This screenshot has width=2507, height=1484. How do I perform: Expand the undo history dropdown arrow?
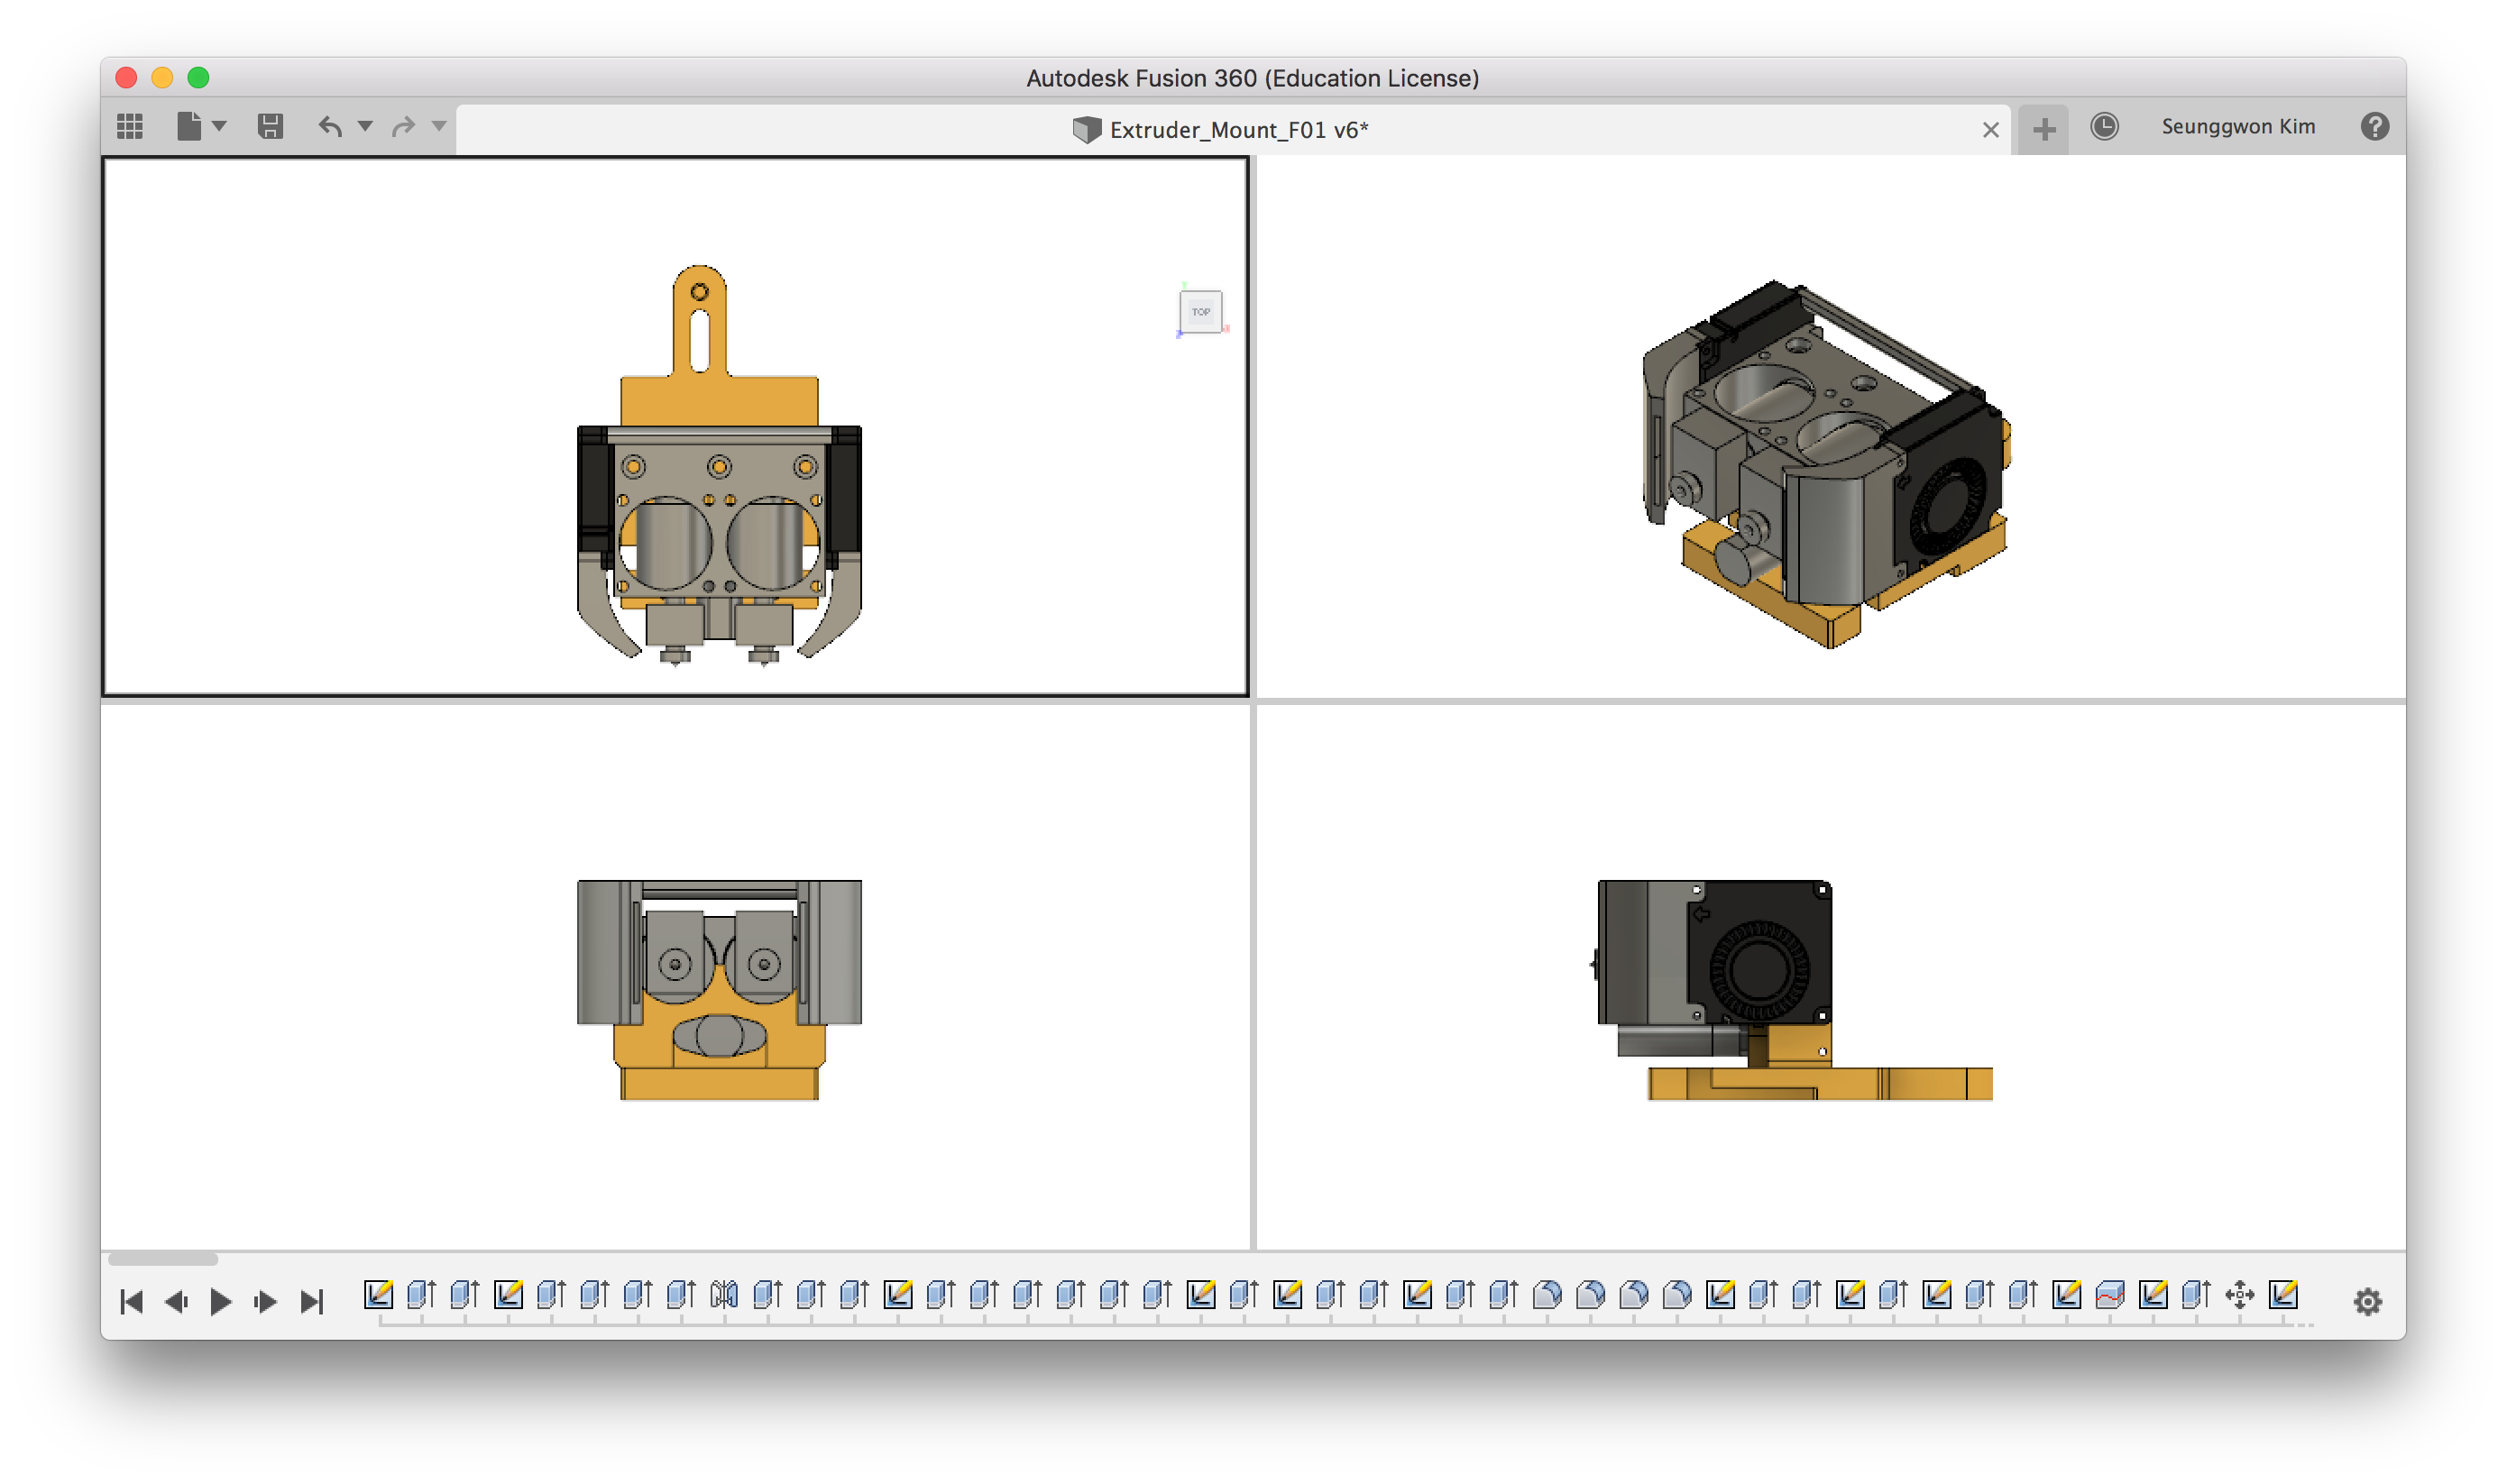point(365,126)
